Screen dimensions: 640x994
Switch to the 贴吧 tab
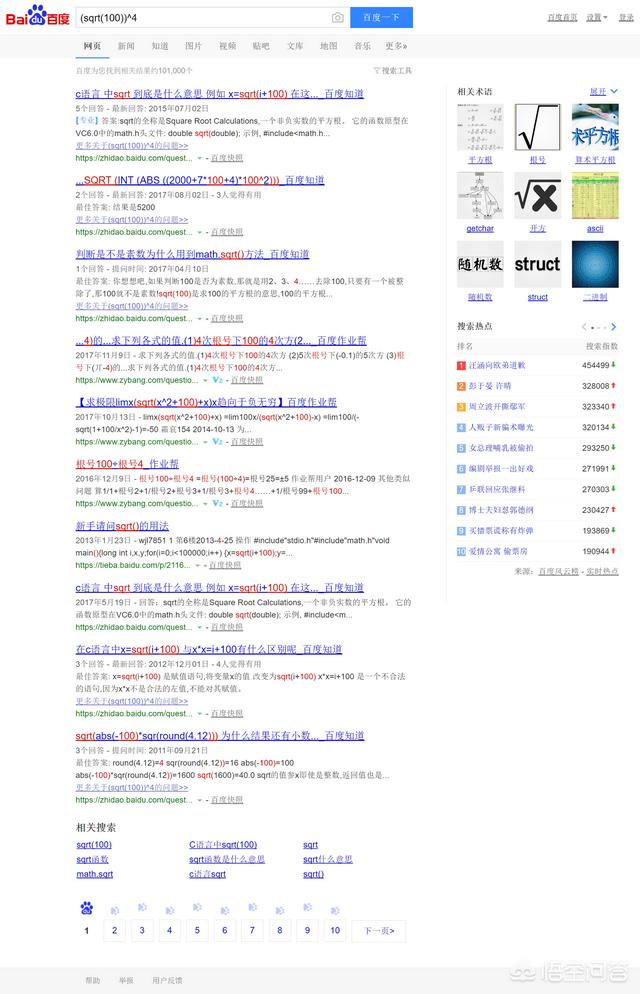click(x=261, y=46)
